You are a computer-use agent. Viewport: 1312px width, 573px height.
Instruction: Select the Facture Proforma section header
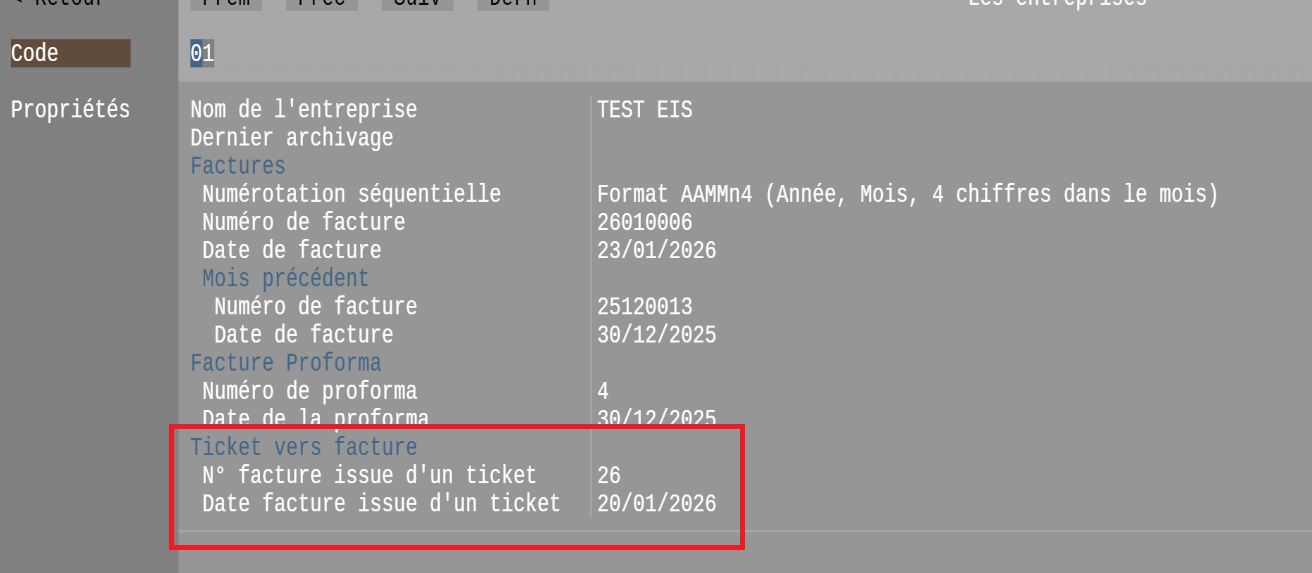[285, 362]
